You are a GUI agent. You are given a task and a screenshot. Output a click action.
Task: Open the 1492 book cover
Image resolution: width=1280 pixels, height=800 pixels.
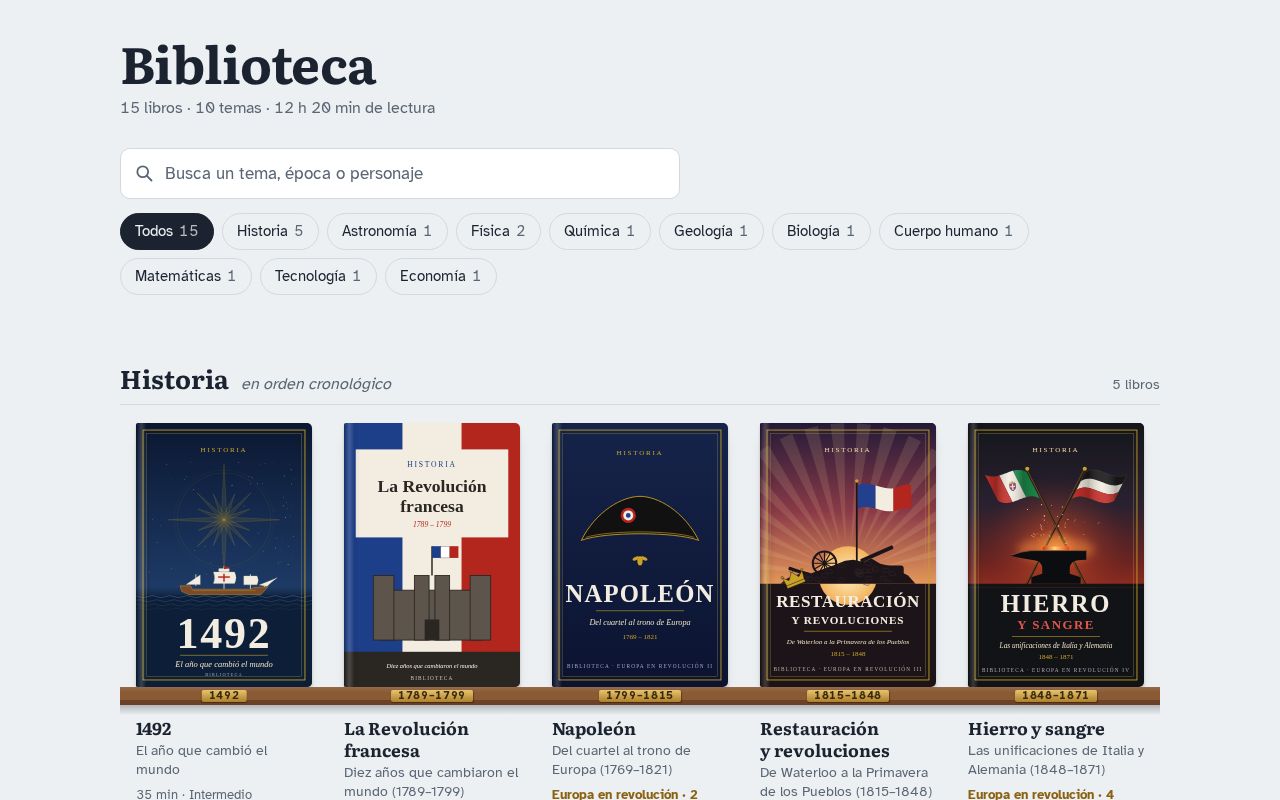point(224,555)
